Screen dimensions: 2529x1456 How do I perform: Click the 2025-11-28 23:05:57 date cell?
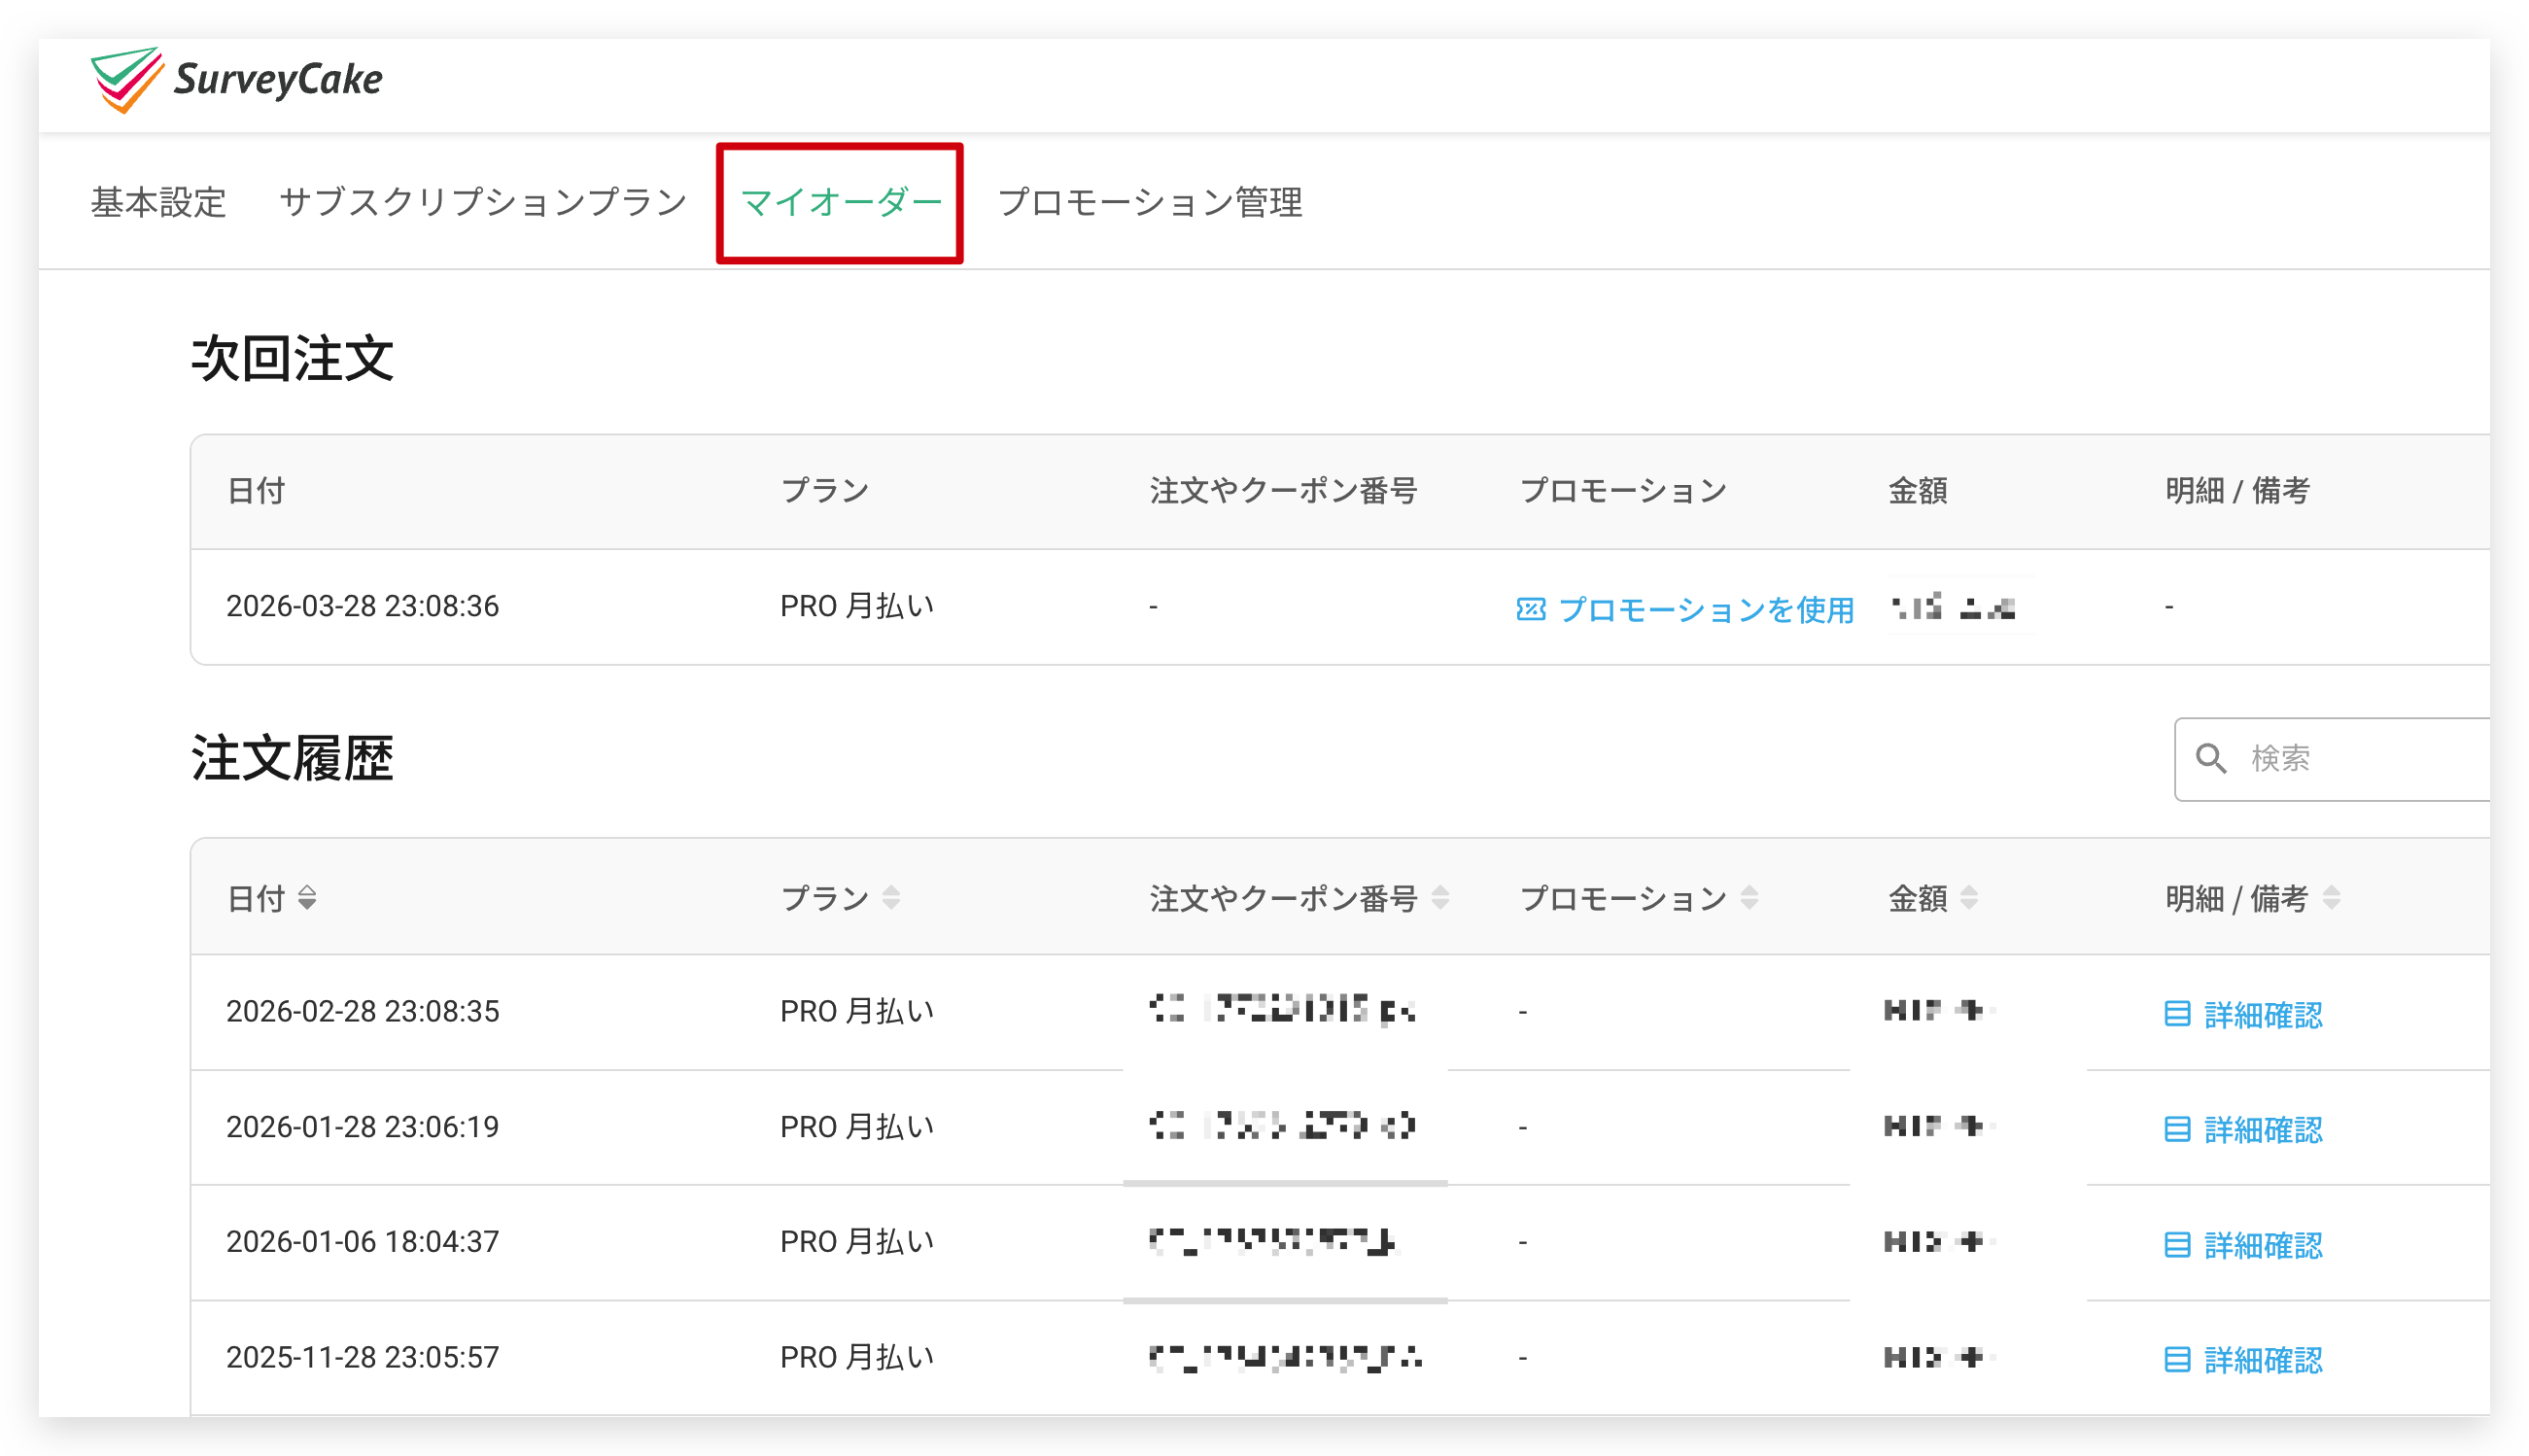pos(362,1358)
